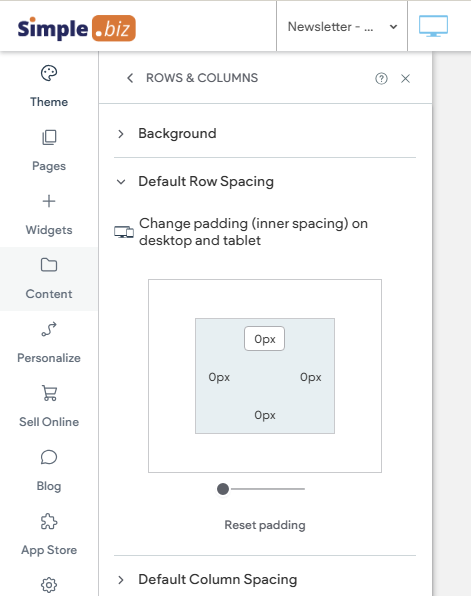Image resolution: width=471 pixels, height=596 pixels.
Task: Switch to desktop device preview
Action: click(x=433, y=26)
